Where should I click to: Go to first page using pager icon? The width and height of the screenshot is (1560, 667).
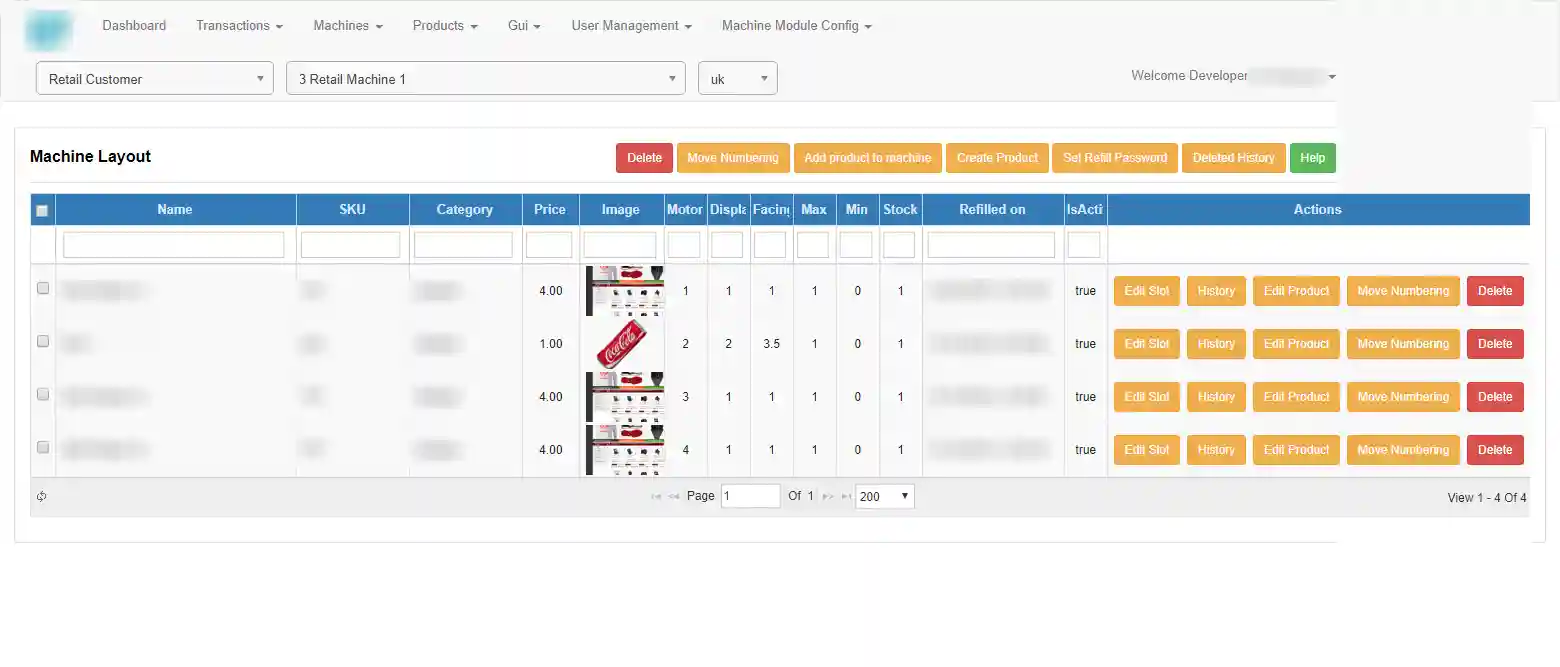pyautogui.click(x=656, y=496)
